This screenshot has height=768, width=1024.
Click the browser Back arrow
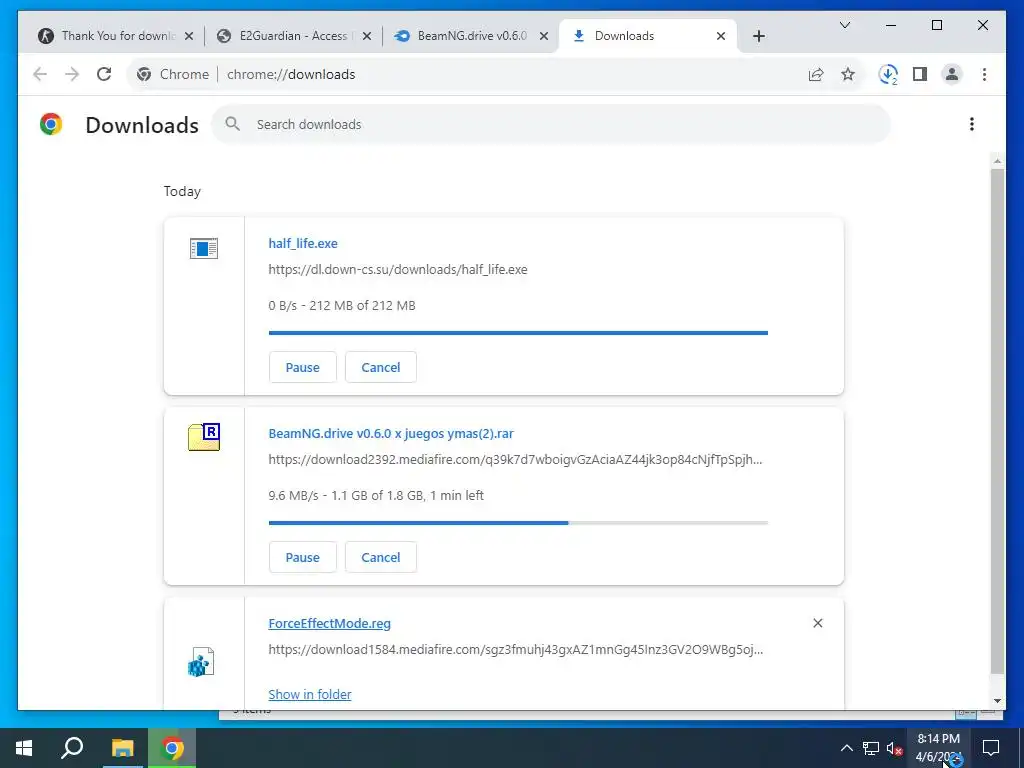40,74
